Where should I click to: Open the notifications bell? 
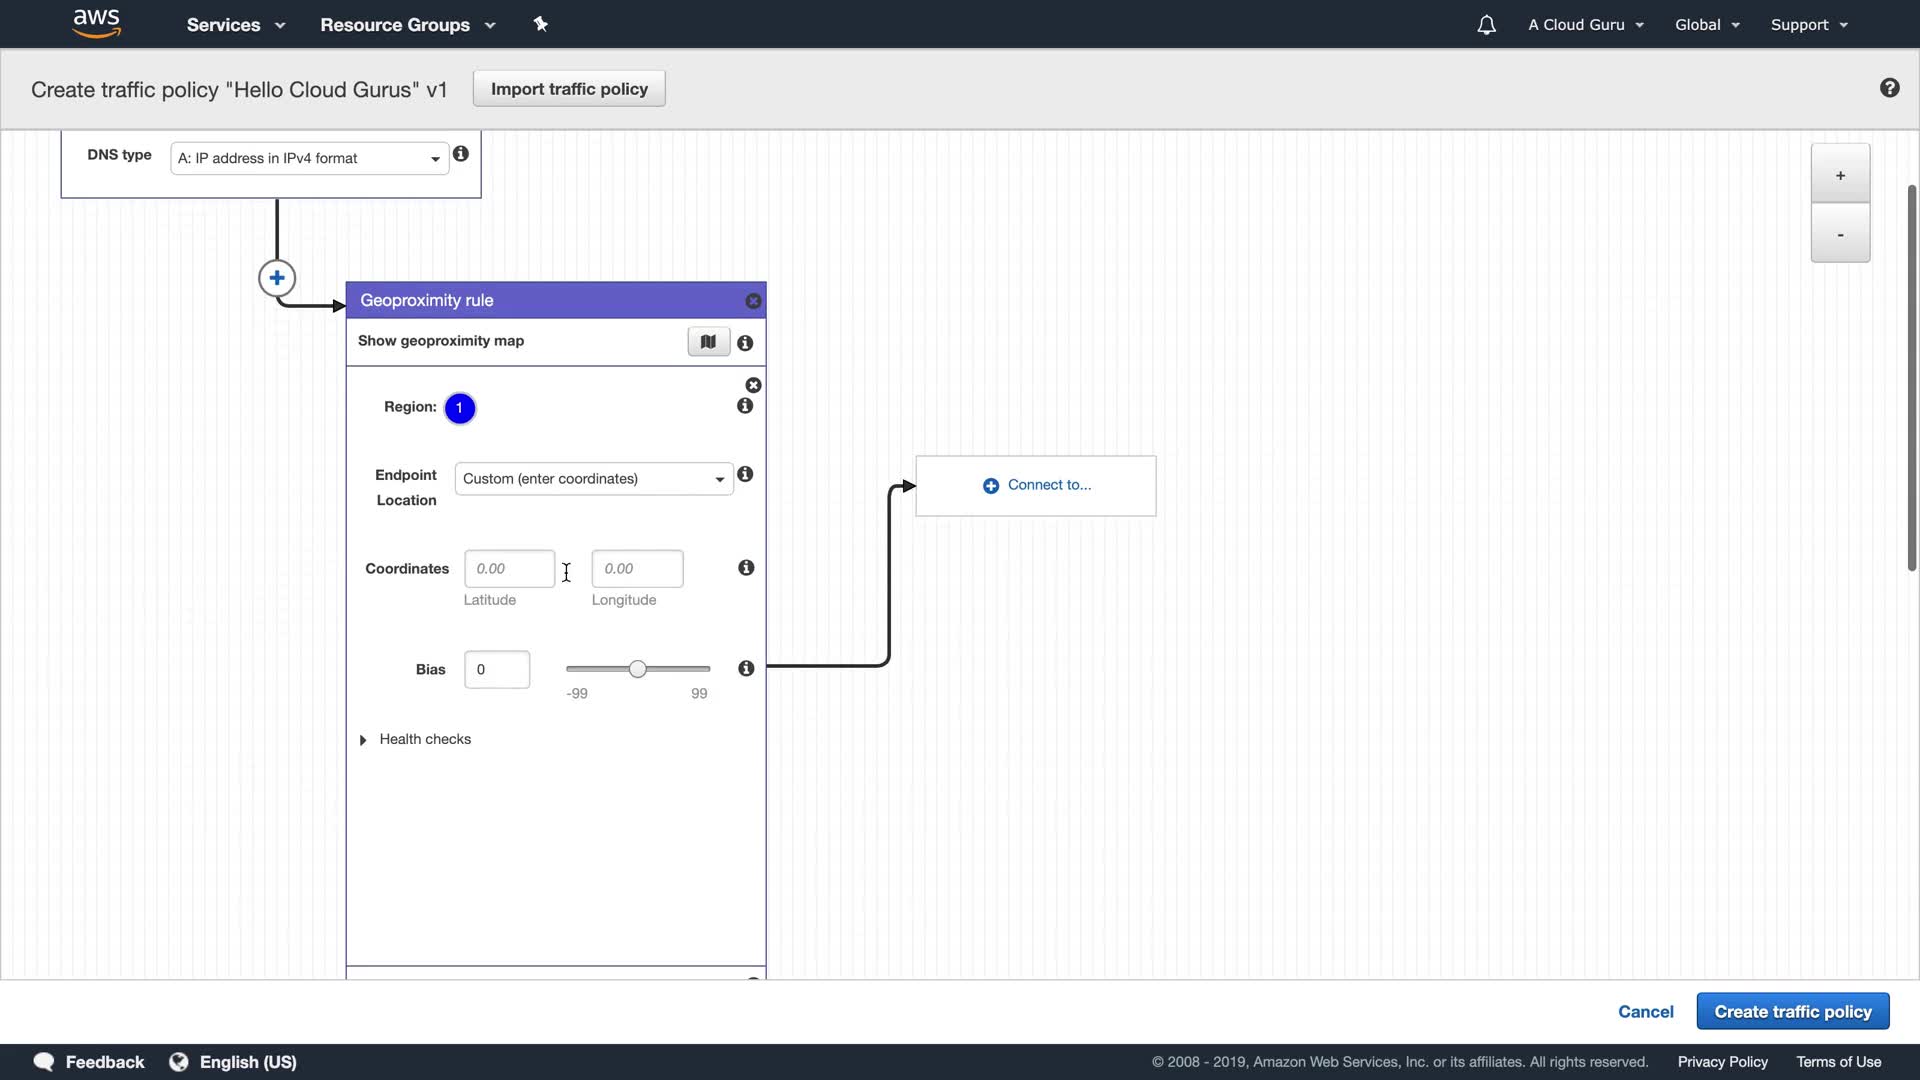pyautogui.click(x=1486, y=25)
